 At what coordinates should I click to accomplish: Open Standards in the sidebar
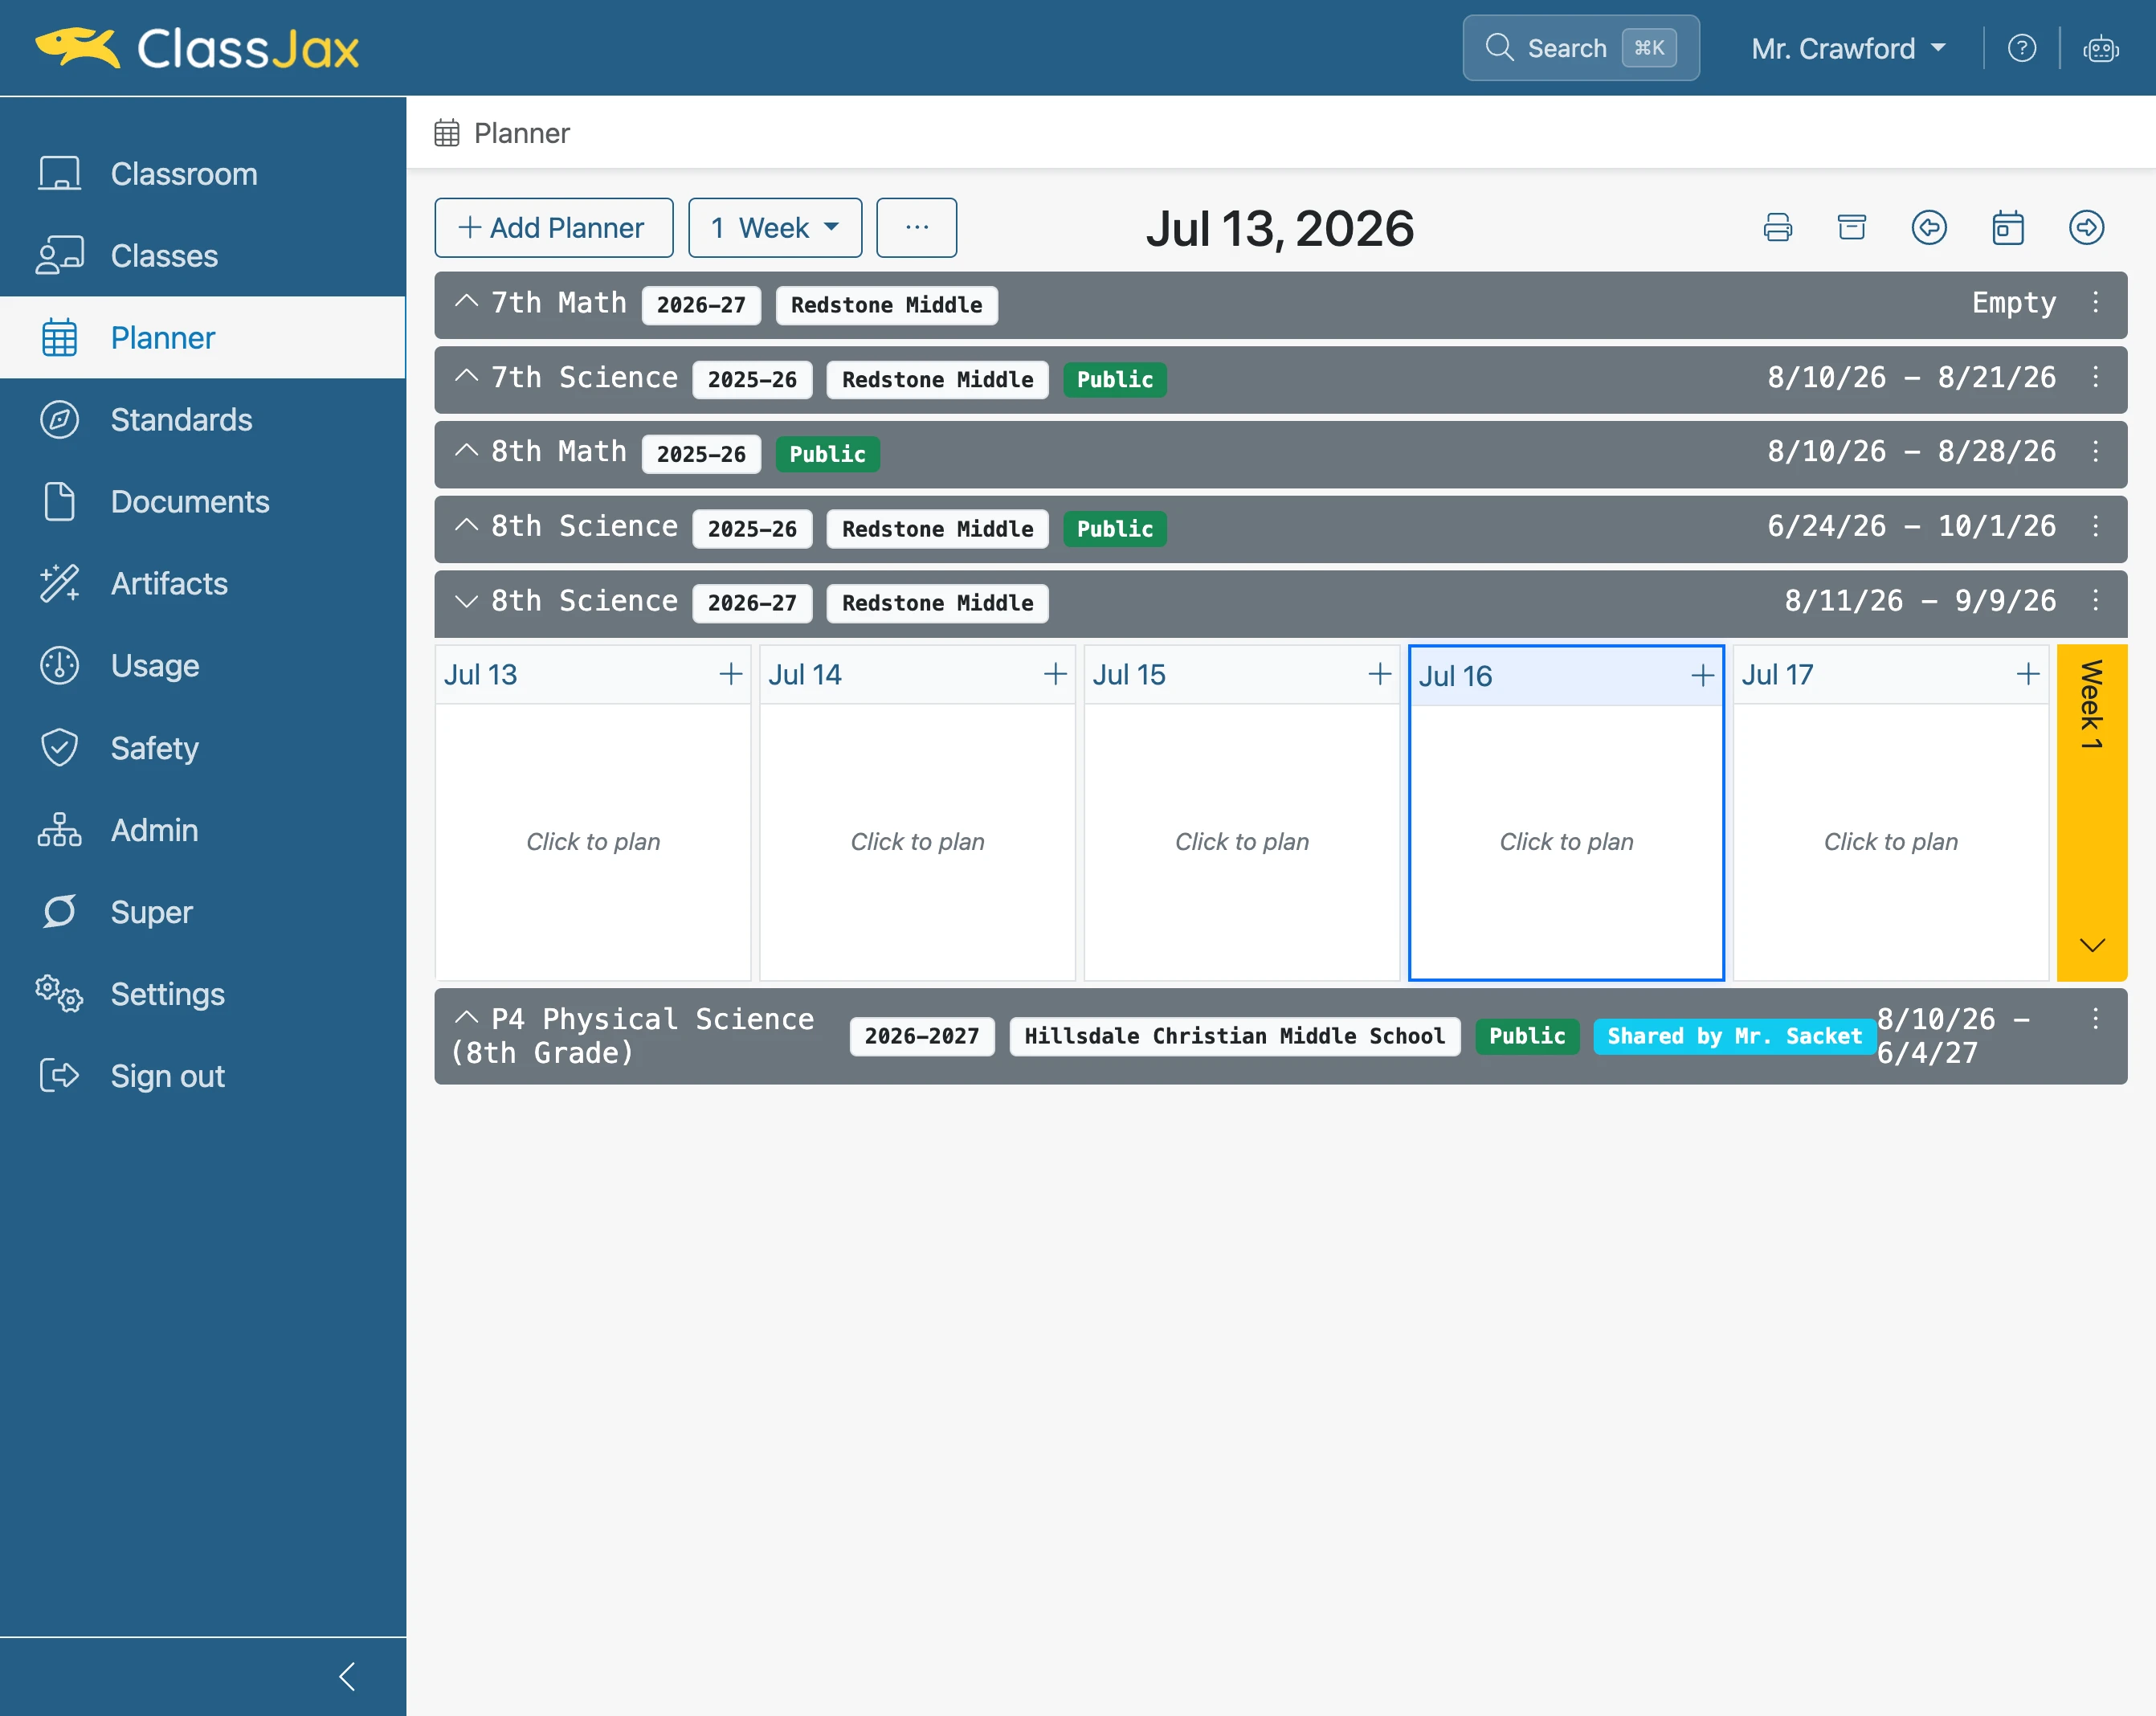[203, 420]
